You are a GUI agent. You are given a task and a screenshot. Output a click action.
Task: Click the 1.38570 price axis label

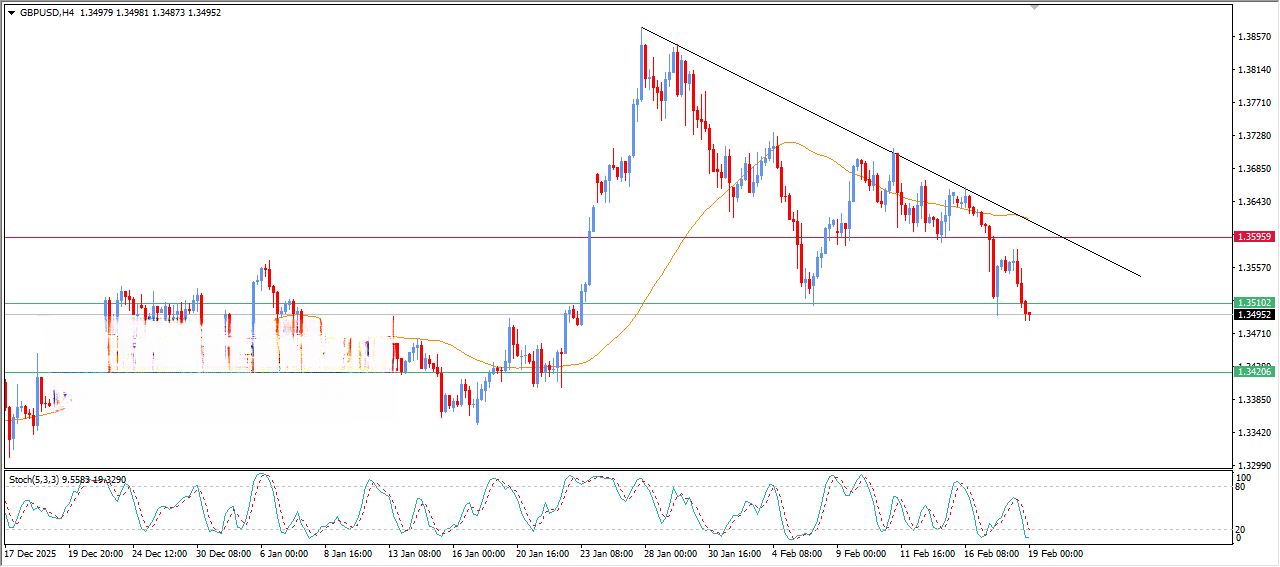pos(1254,37)
